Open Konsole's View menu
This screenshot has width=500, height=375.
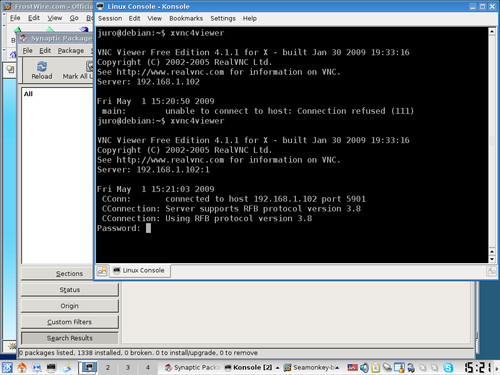pyautogui.click(x=155, y=18)
